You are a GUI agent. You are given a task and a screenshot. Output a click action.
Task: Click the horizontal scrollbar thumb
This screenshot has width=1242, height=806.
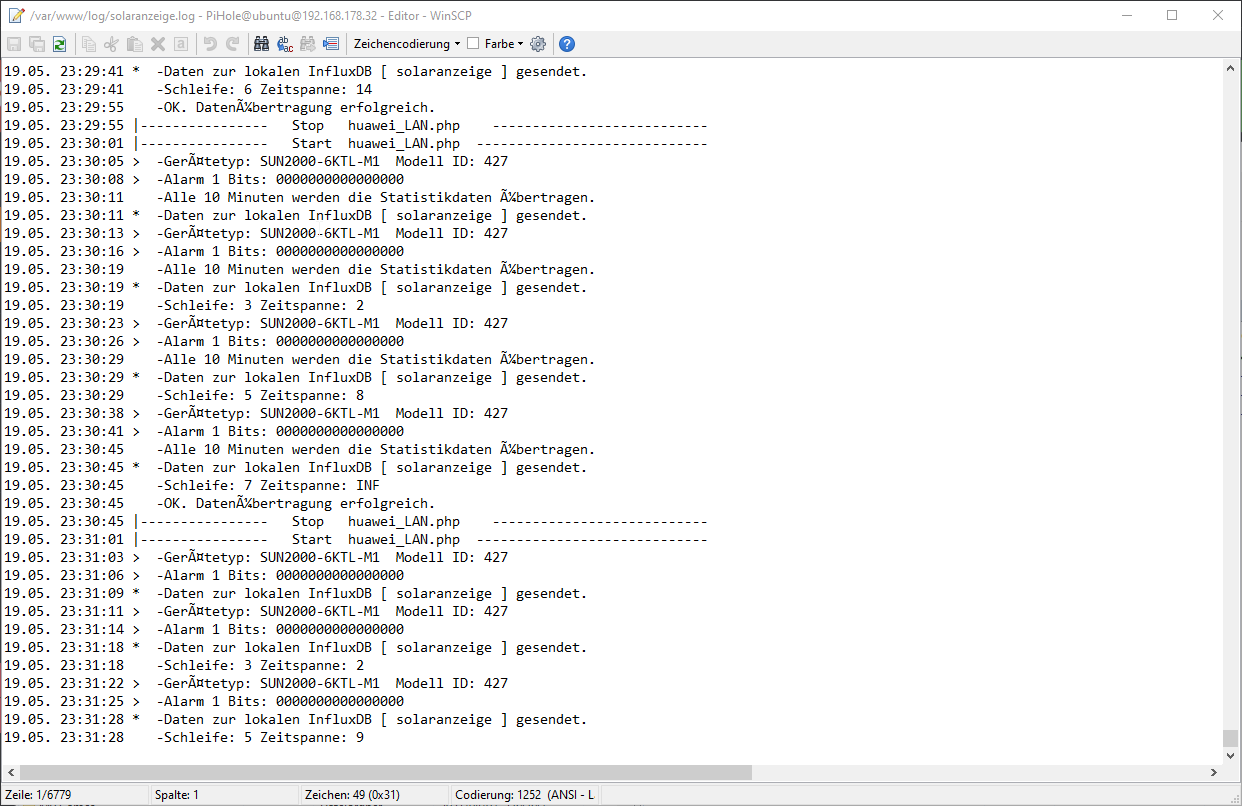point(385,773)
